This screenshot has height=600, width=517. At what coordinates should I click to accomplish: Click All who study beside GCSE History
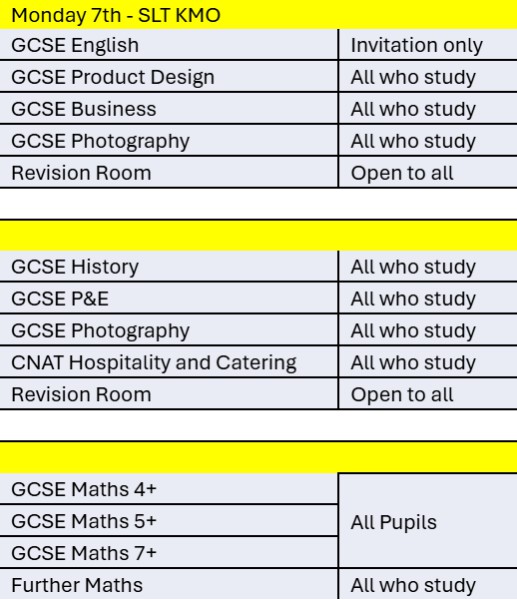(x=428, y=266)
